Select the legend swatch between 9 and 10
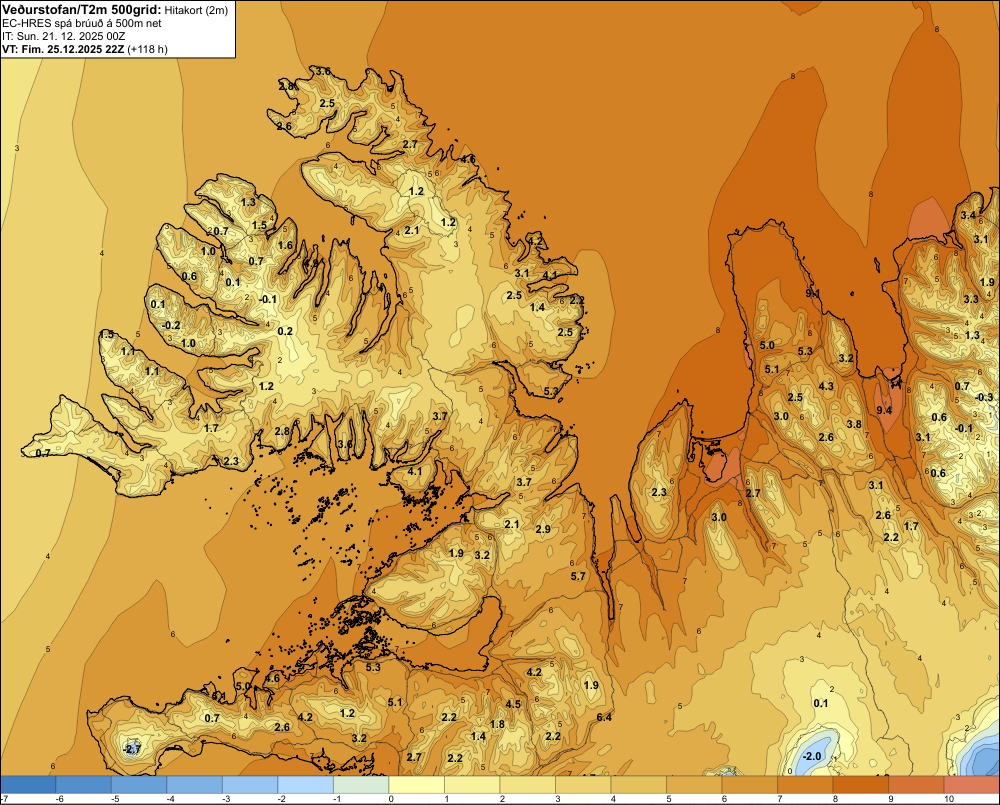This screenshot has height=805, width=1000. point(916,784)
